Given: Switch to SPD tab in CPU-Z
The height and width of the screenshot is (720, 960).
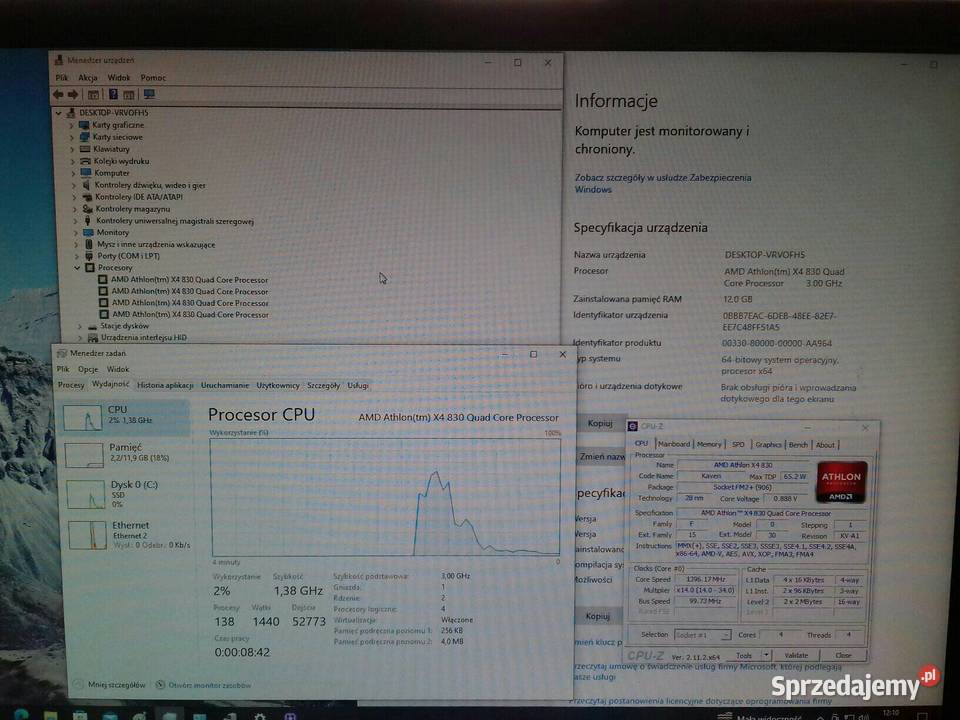Looking at the screenshot, I should pos(738,444).
